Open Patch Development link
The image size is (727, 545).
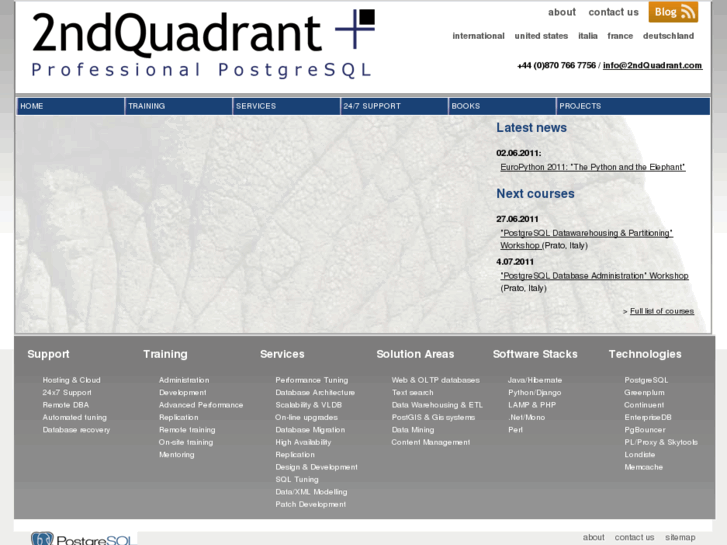[x=311, y=505]
